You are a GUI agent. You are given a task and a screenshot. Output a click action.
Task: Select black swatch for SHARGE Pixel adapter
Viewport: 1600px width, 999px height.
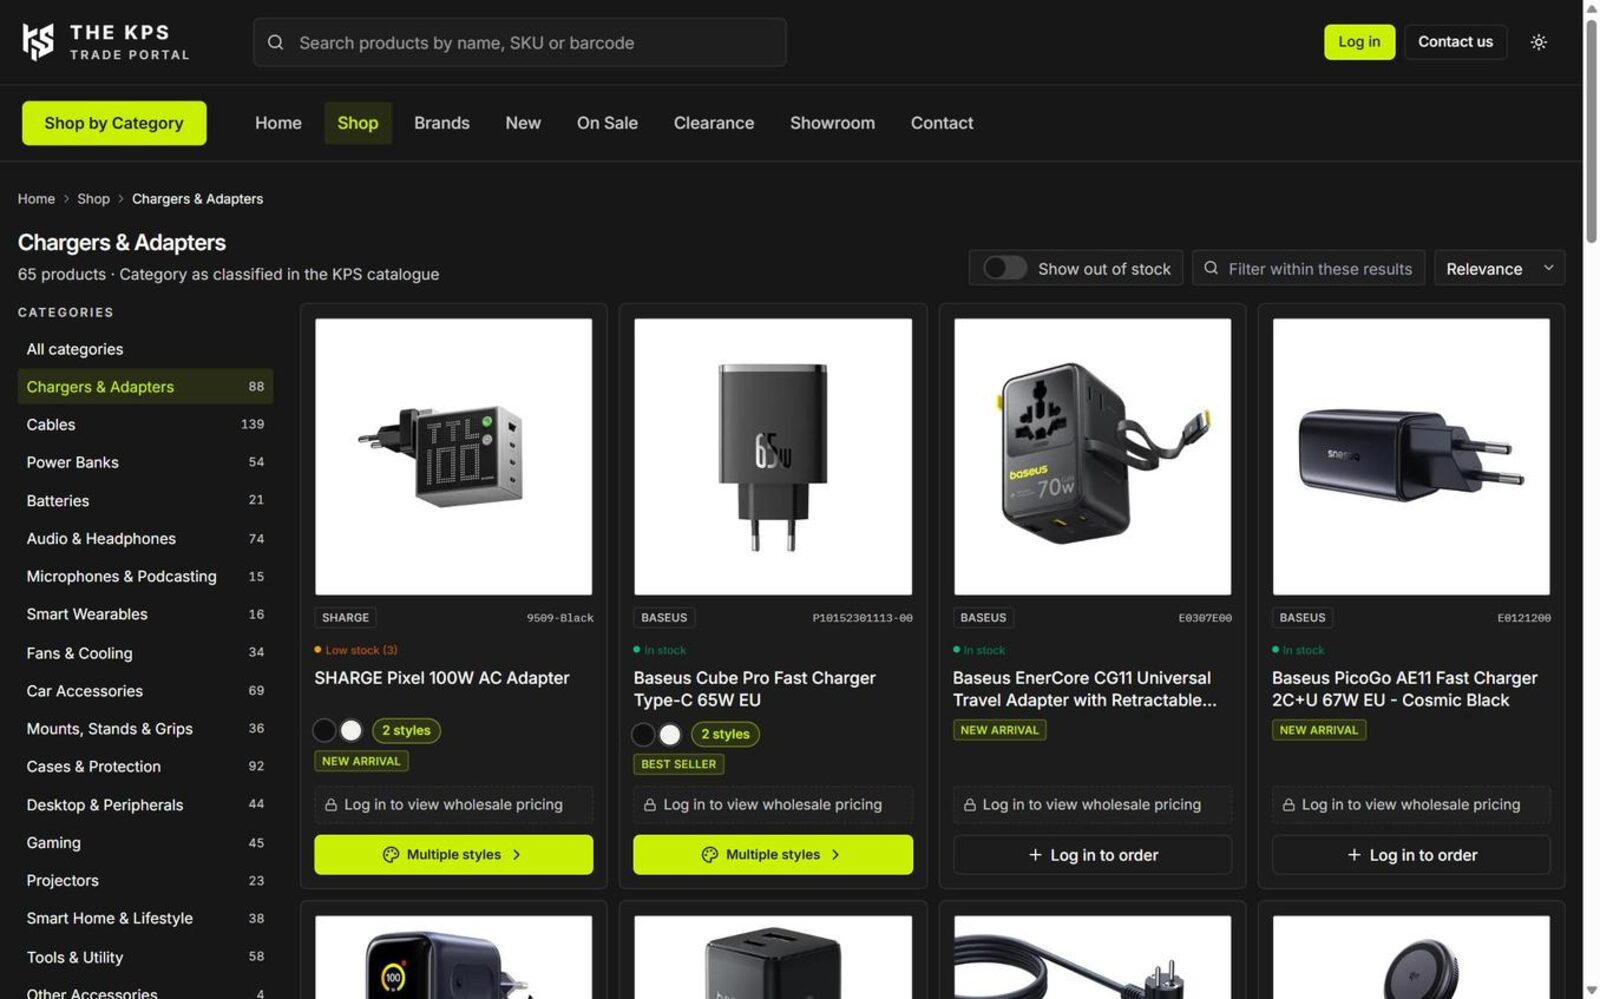click(x=324, y=731)
